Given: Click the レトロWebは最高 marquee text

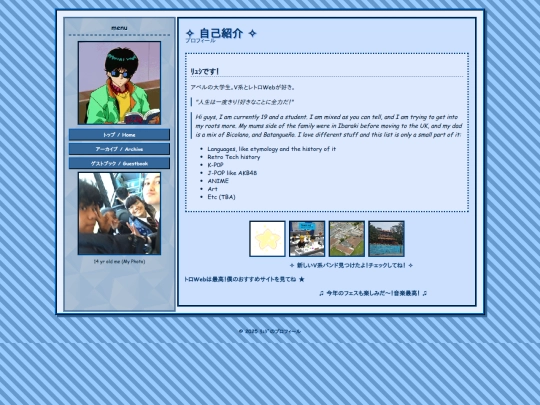Looking at the screenshot, I should [244, 279].
